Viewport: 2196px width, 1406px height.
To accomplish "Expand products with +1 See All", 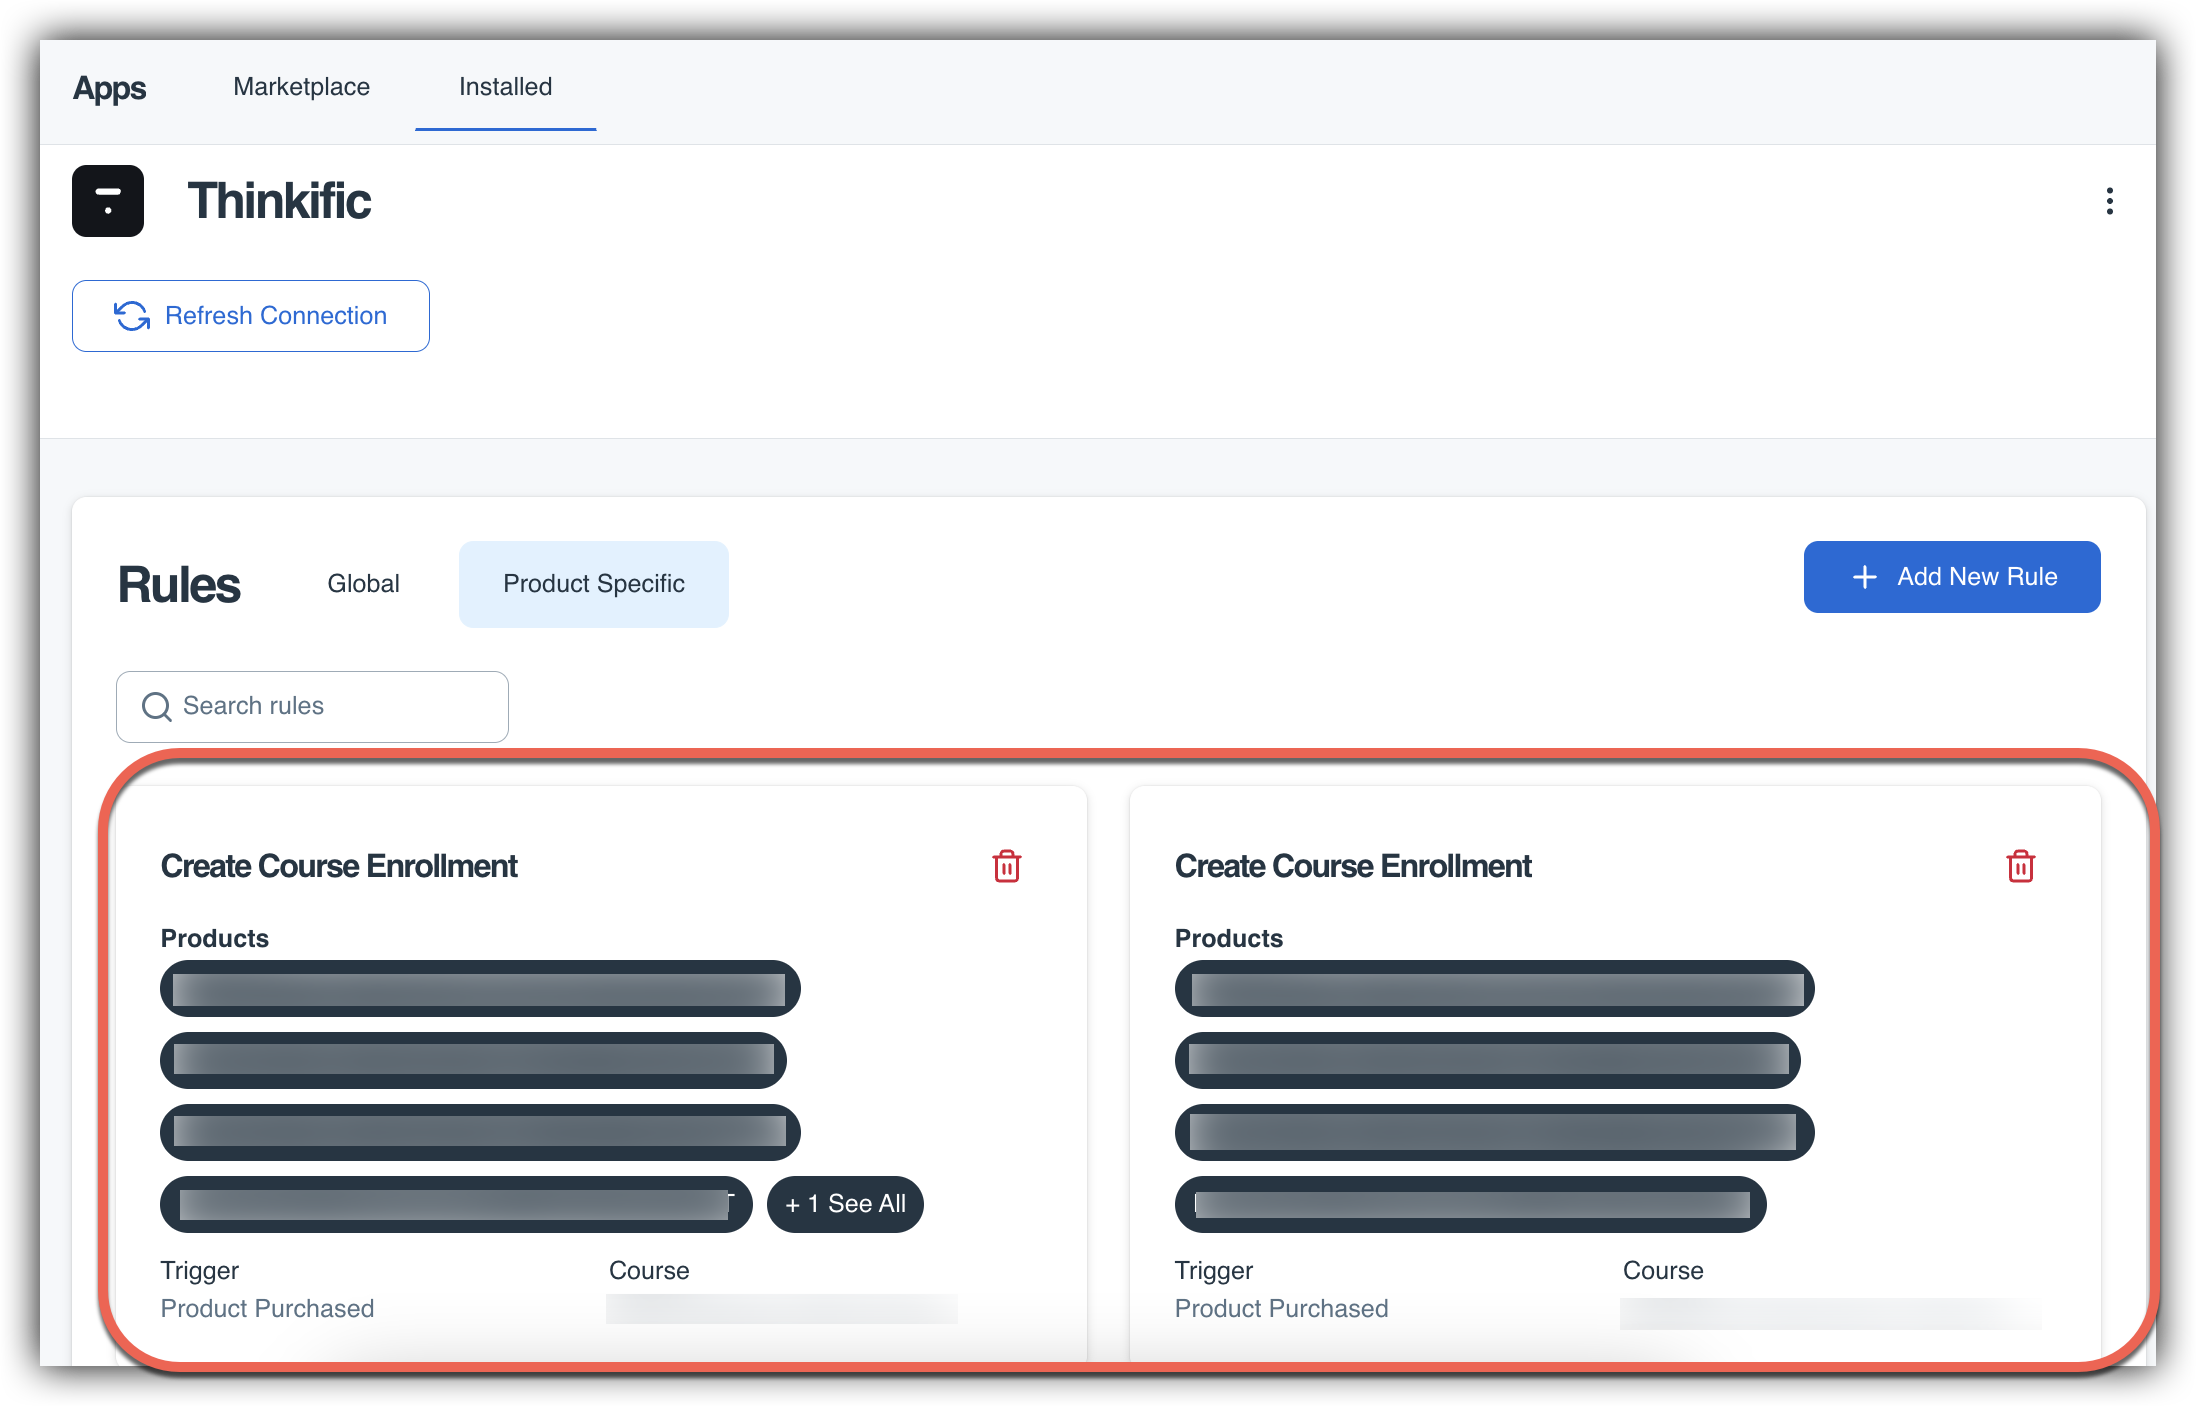I will coord(845,1204).
